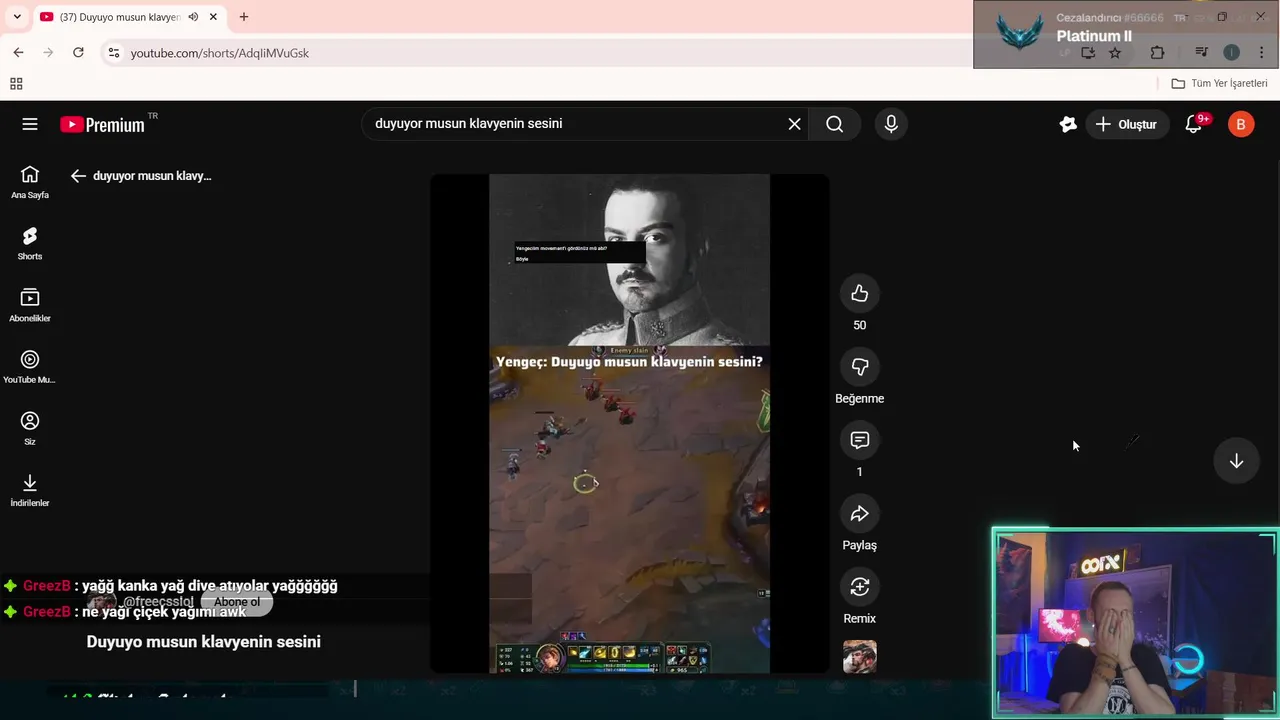Screen dimensions: 1280x720
Task: Click the comment count 1
Action: pyautogui.click(x=859, y=472)
